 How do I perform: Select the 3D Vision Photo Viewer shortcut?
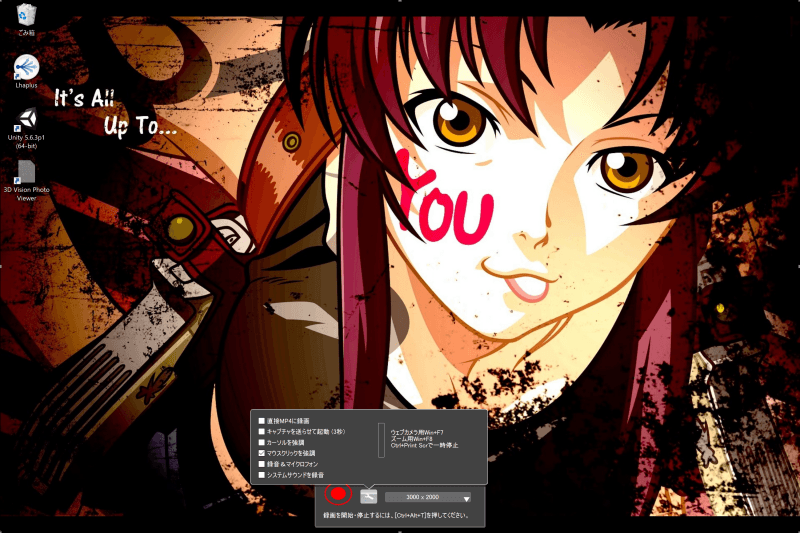click(26, 180)
